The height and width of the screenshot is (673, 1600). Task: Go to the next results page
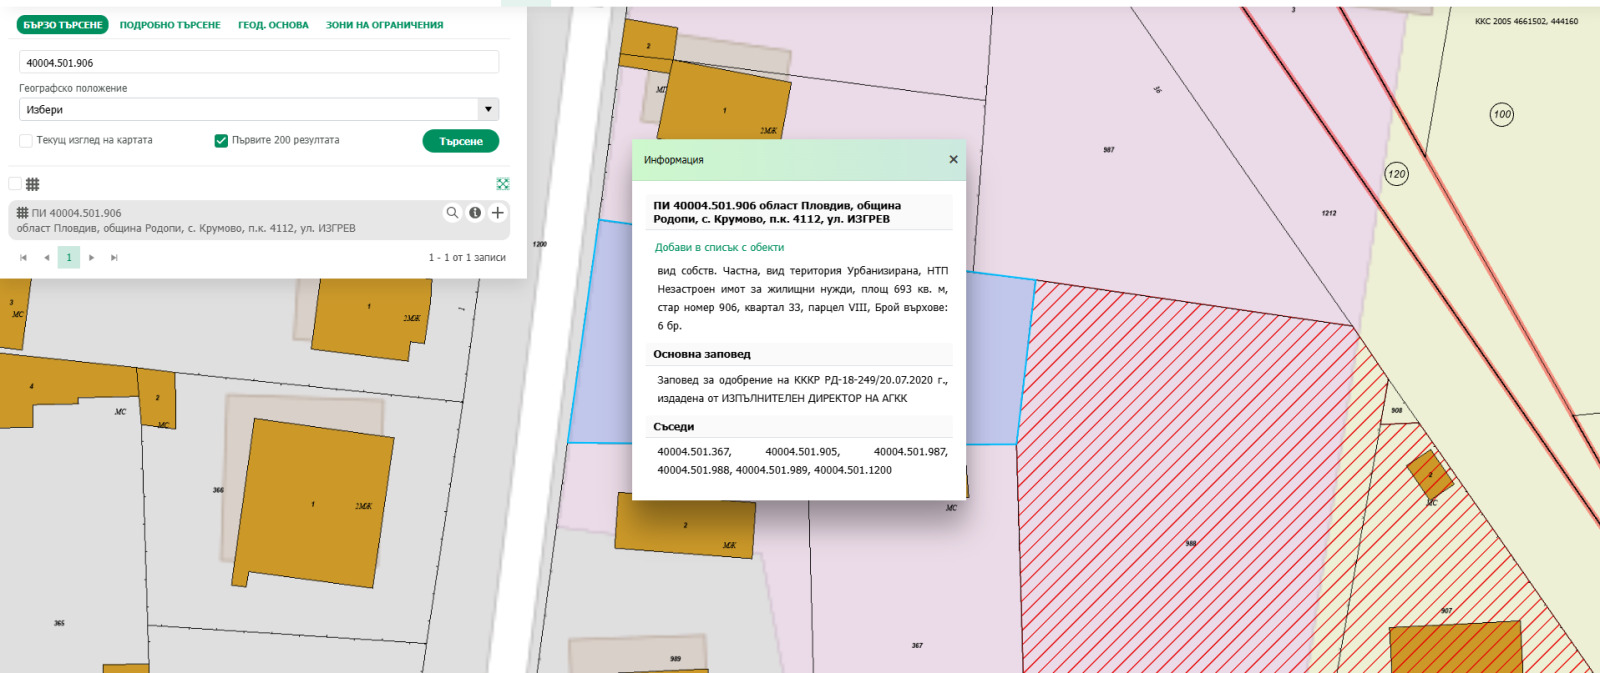[x=91, y=258]
